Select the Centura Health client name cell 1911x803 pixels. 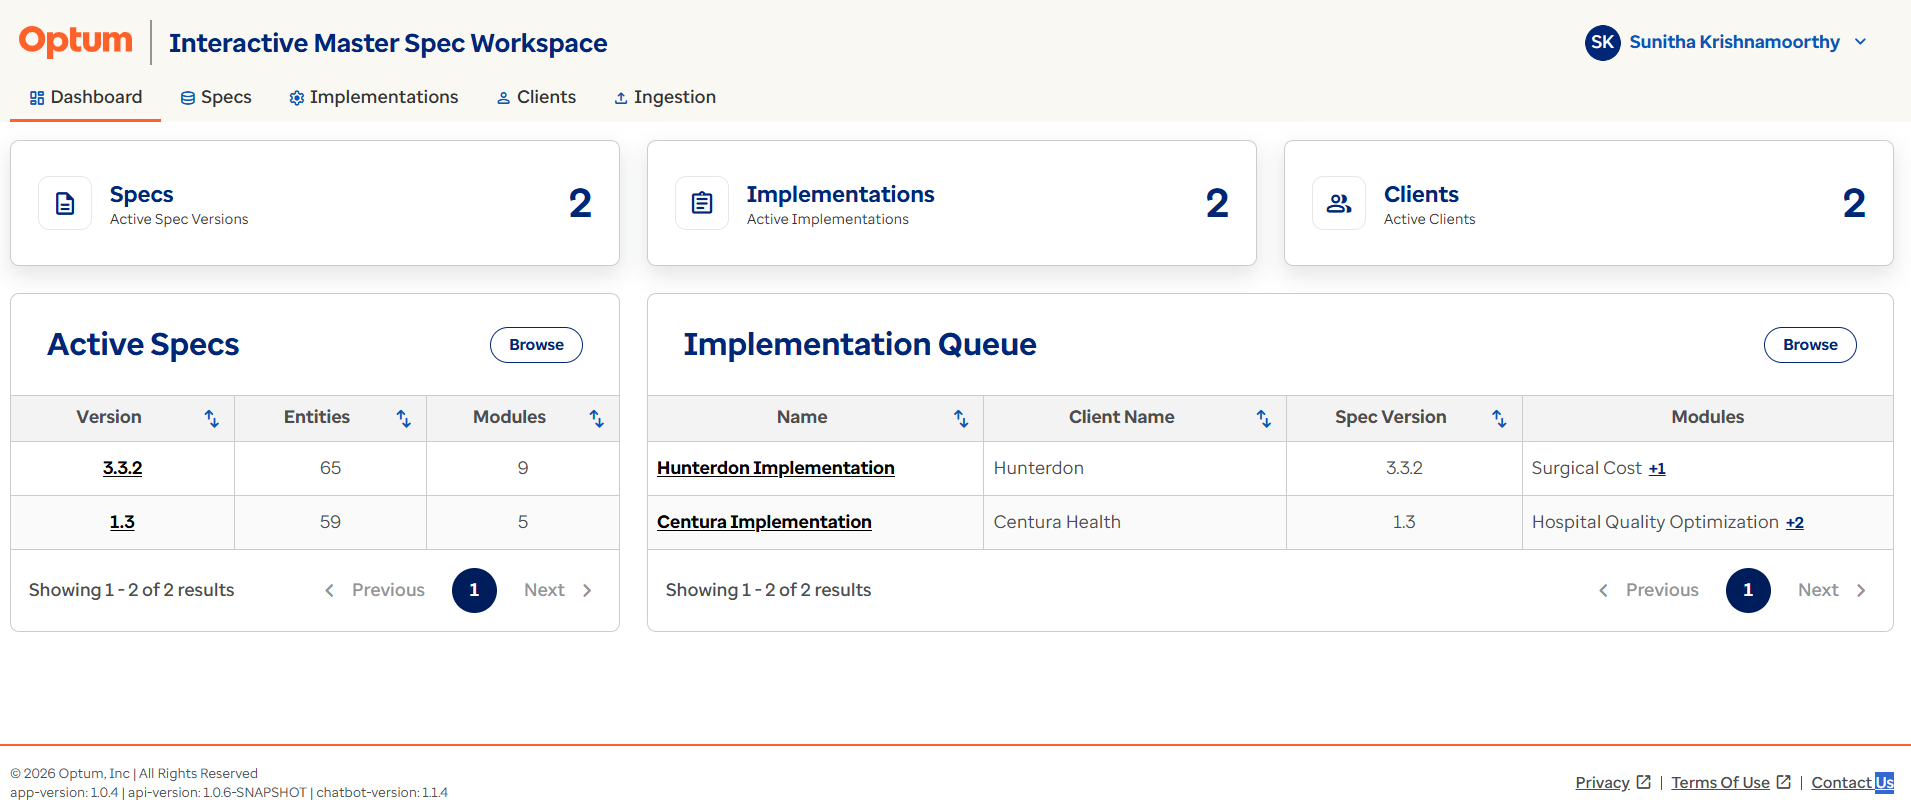pyautogui.click(x=1134, y=522)
